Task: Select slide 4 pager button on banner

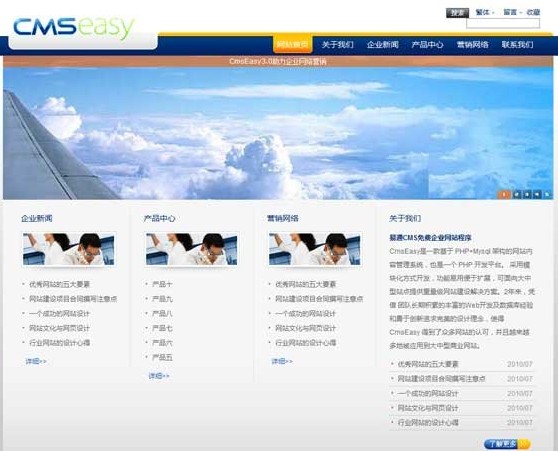Action: click(537, 194)
